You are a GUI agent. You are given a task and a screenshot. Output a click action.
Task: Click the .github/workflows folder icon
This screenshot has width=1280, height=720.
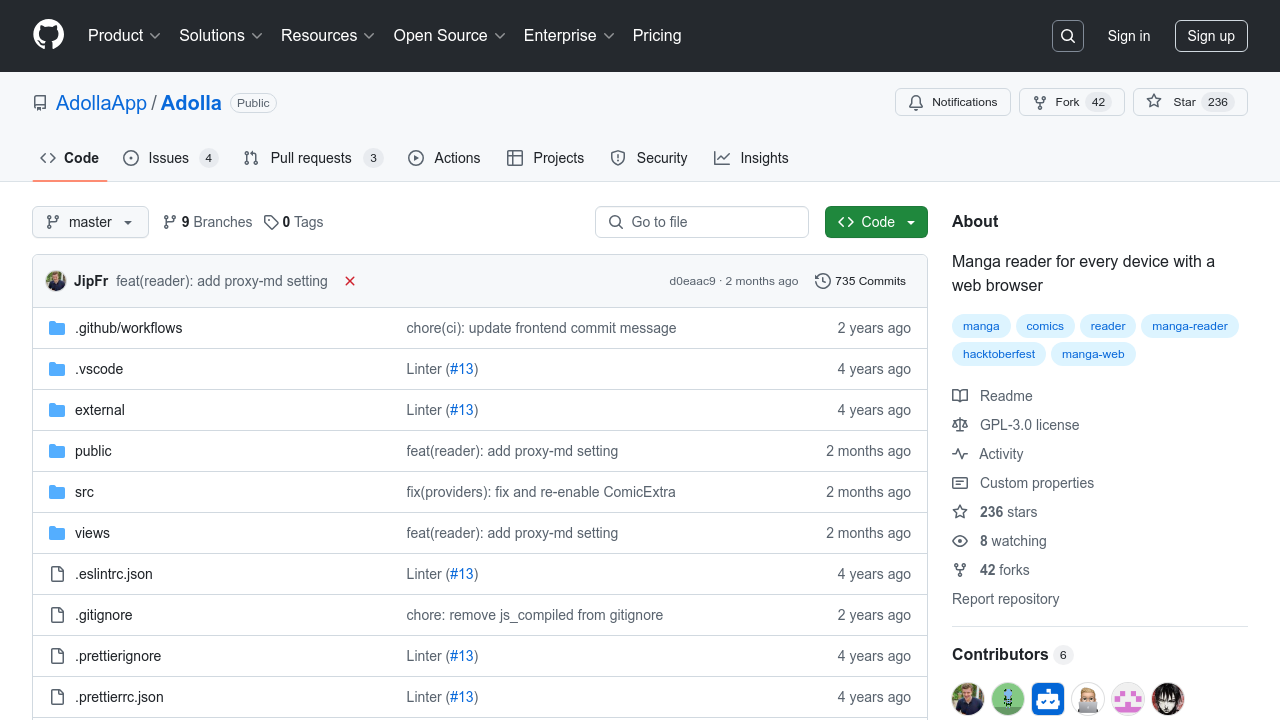click(57, 328)
